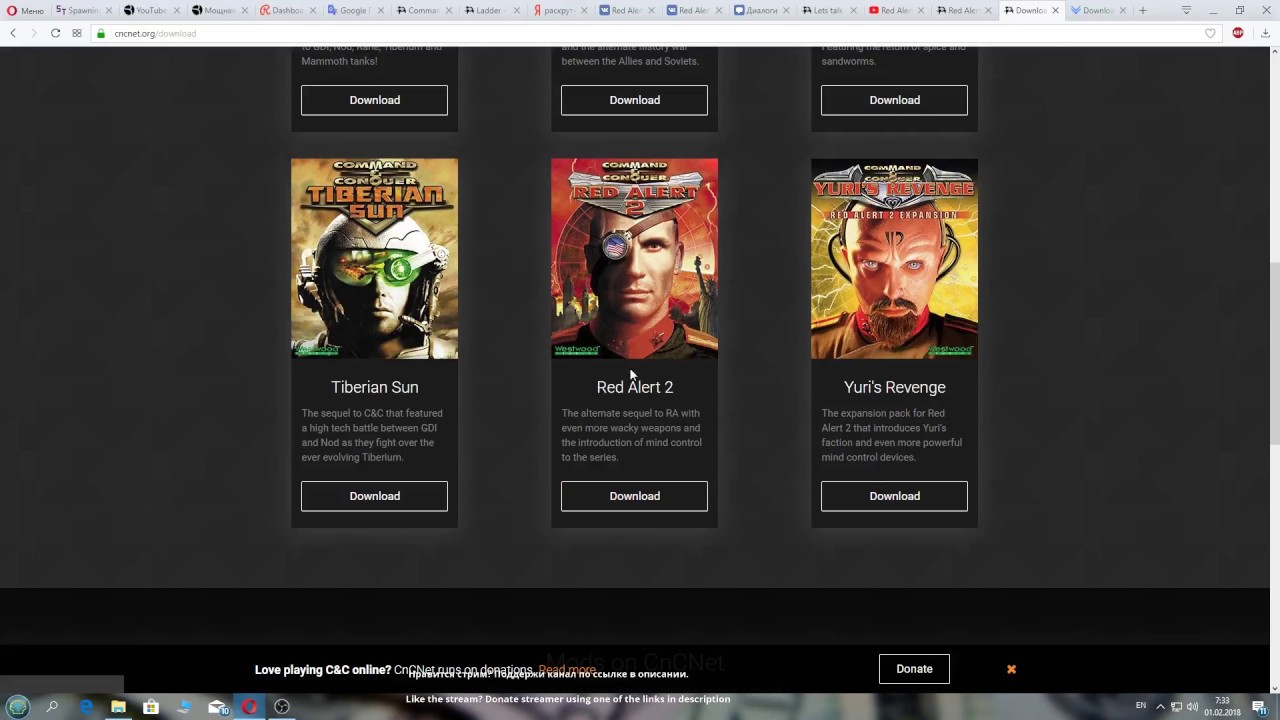This screenshot has width=1280, height=720.
Task: Click the Tiberian Sun cover art
Action: [374, 258]
